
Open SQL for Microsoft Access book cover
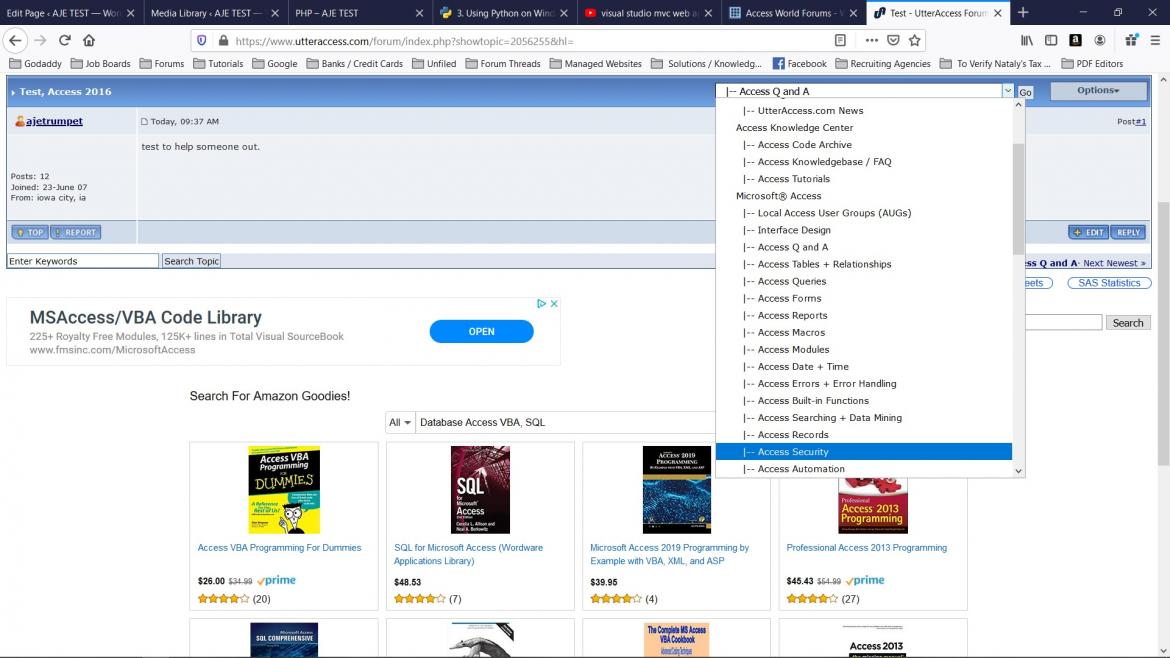coord(480,489)
